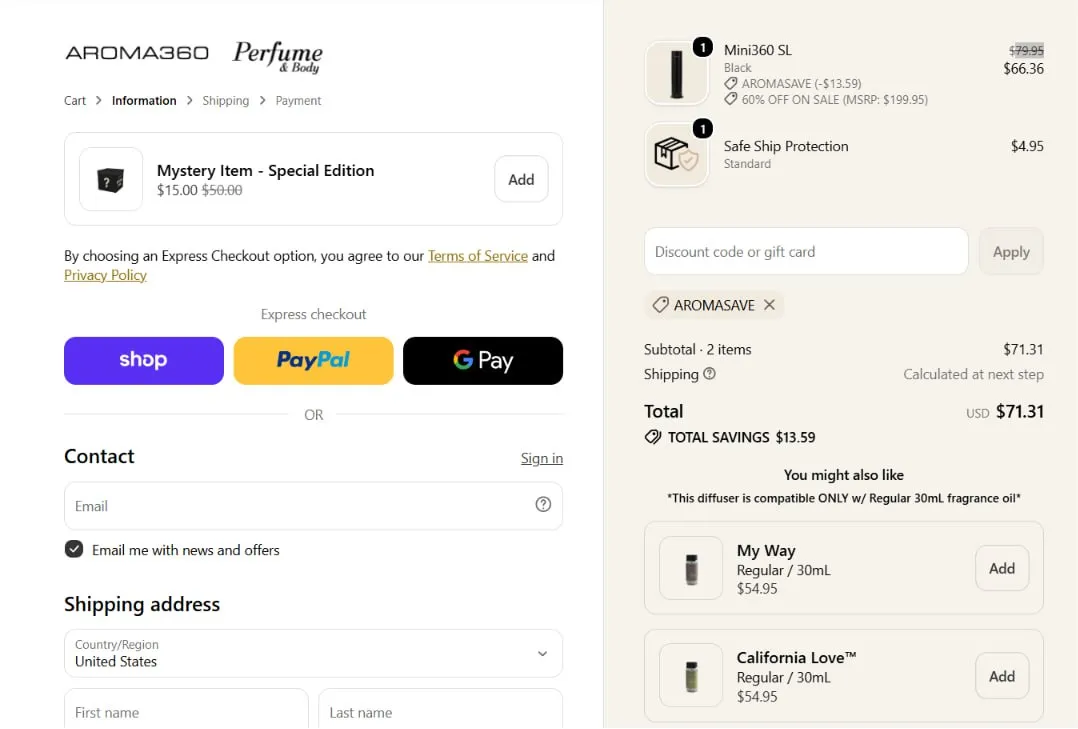
Task: Go back to Cart breadcrumb
Action: click(75, 100)
